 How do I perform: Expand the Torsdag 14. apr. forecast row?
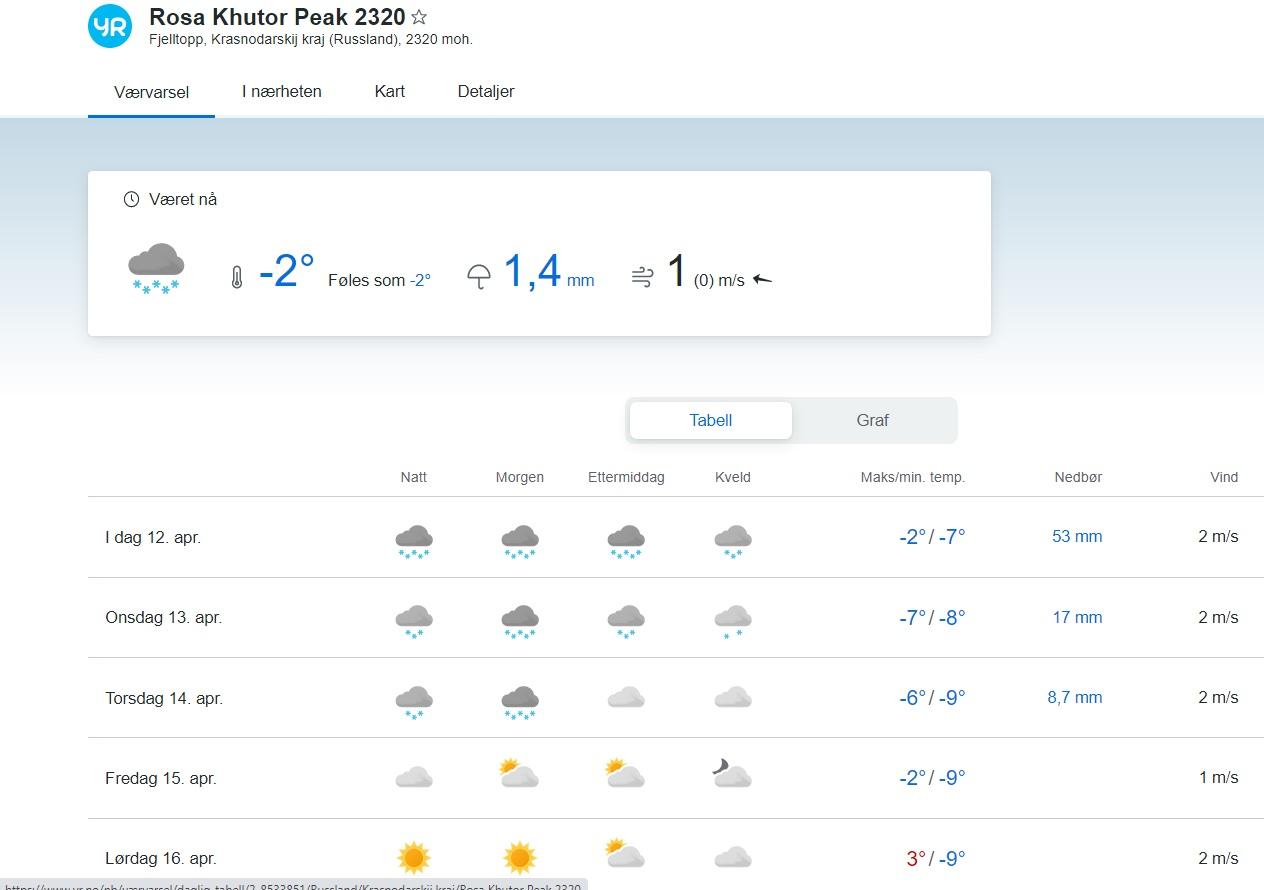click(164, 698)
